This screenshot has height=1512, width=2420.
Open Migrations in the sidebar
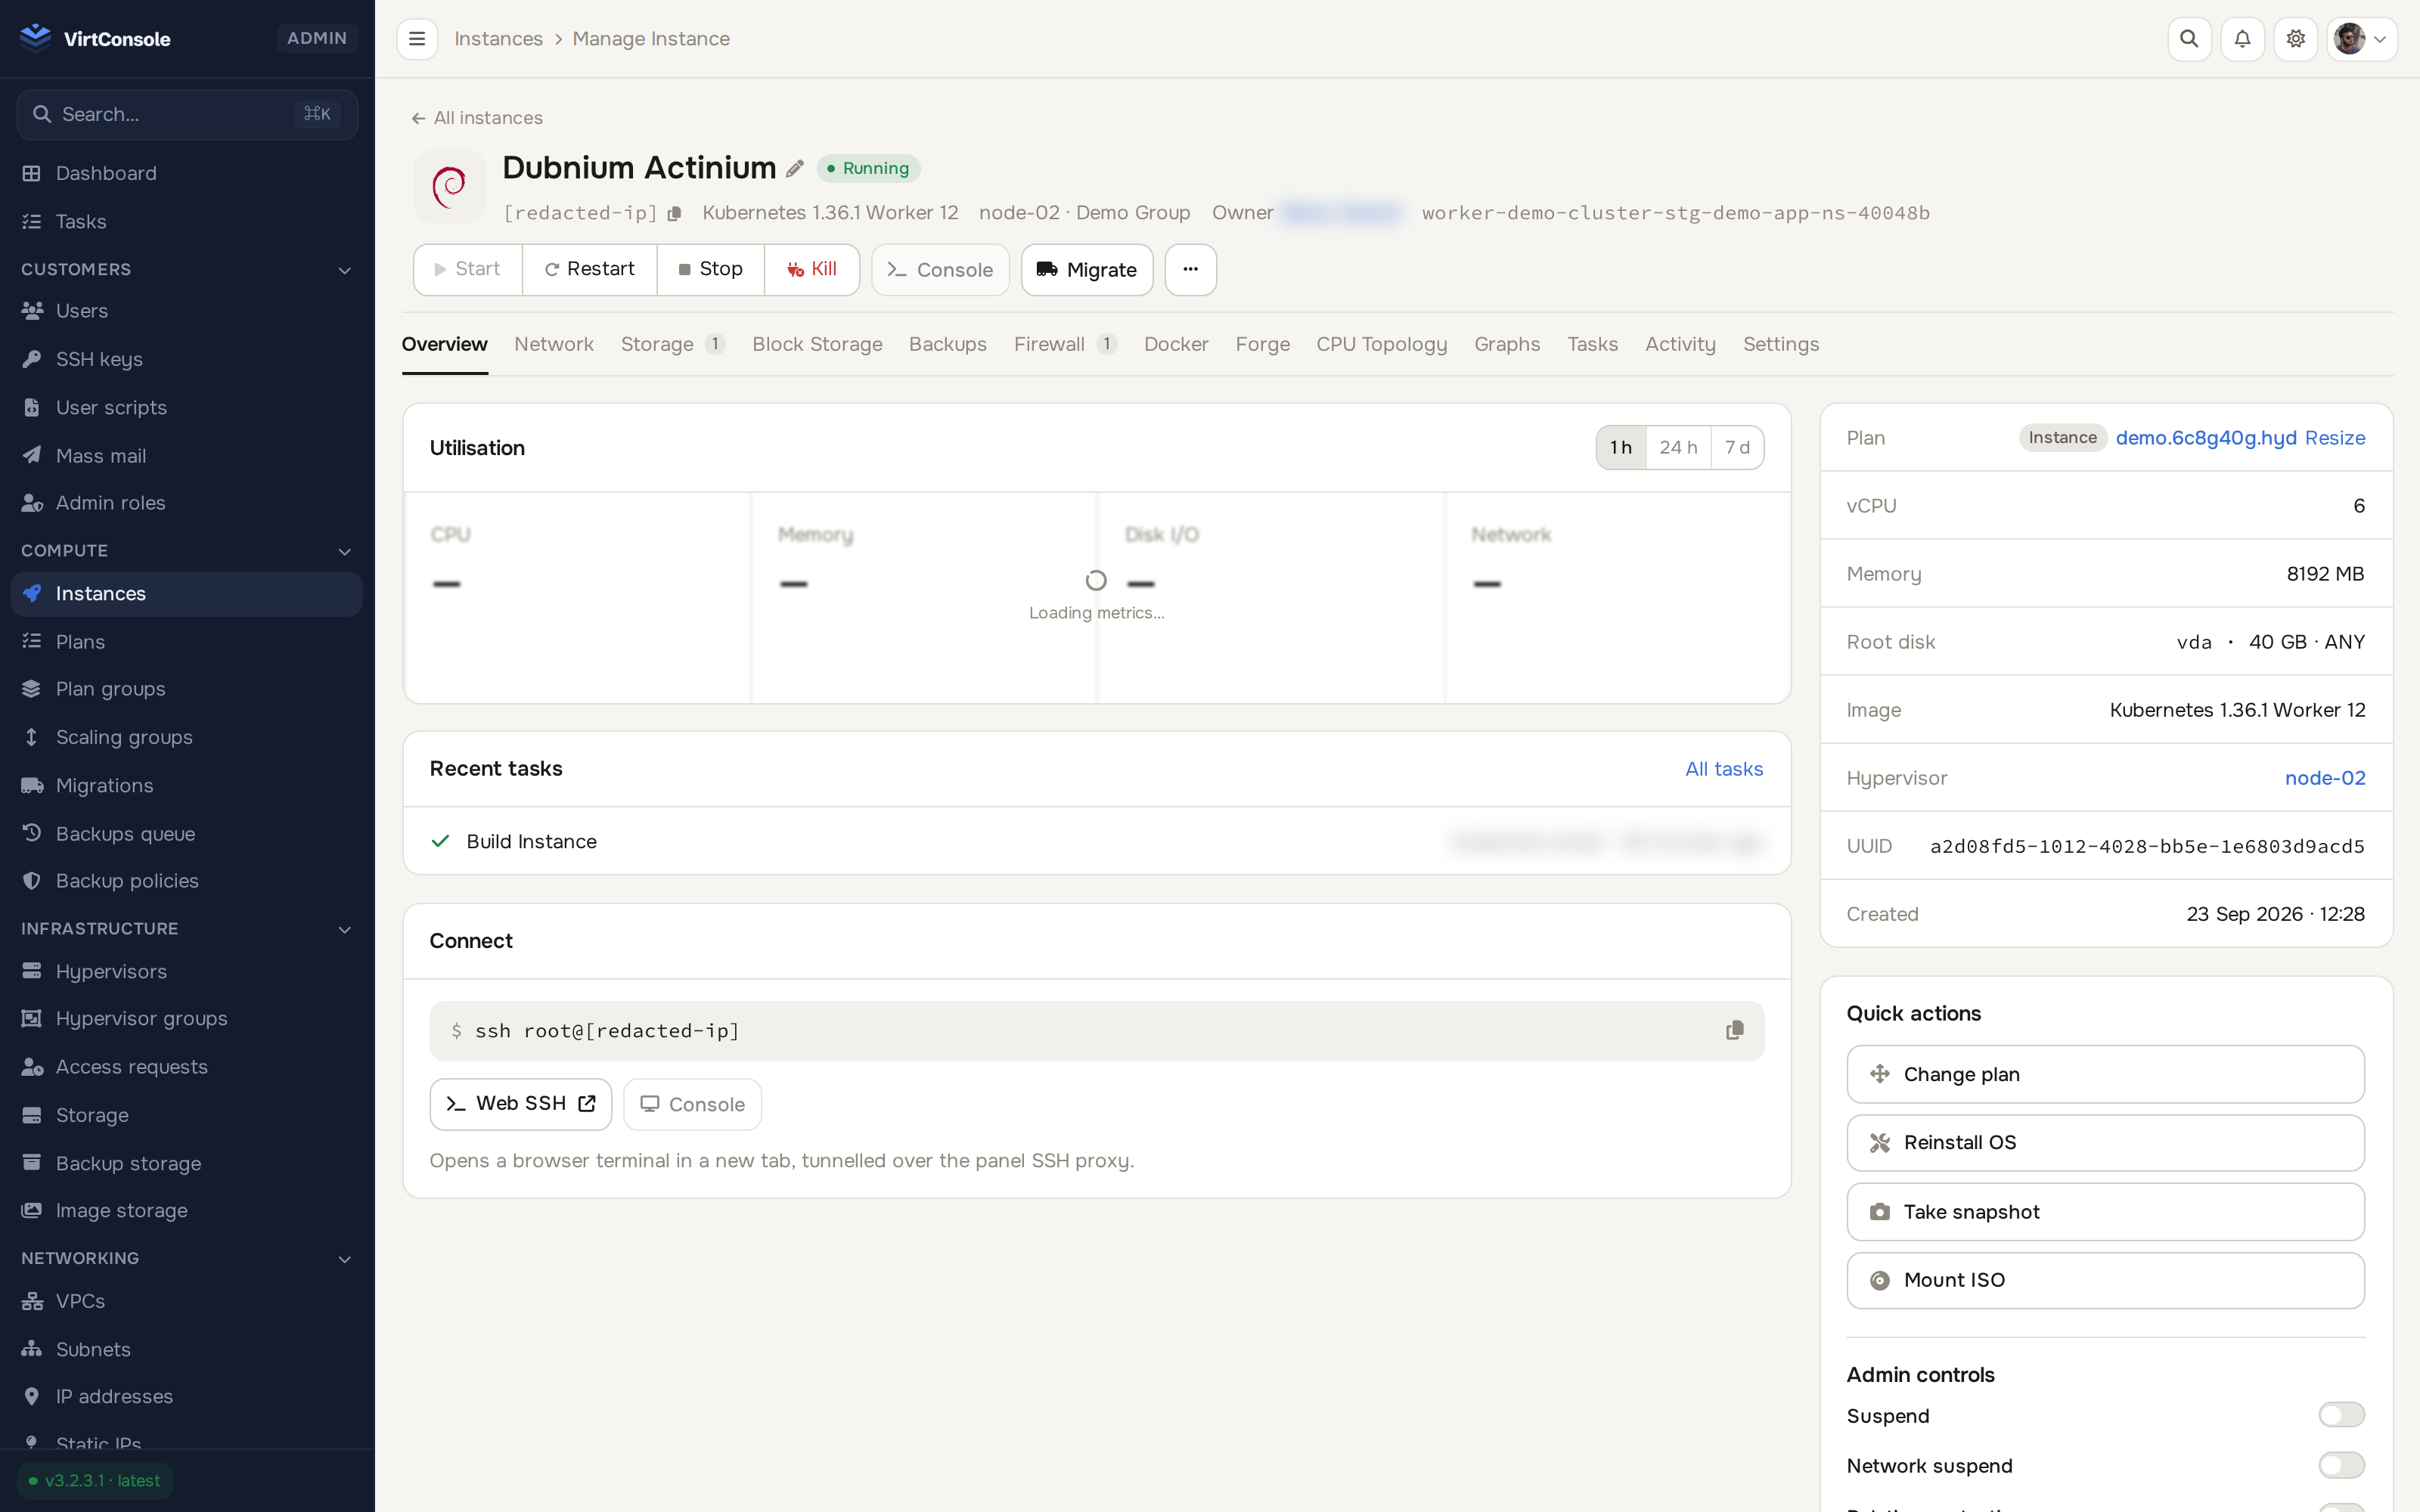pos(187,785)
